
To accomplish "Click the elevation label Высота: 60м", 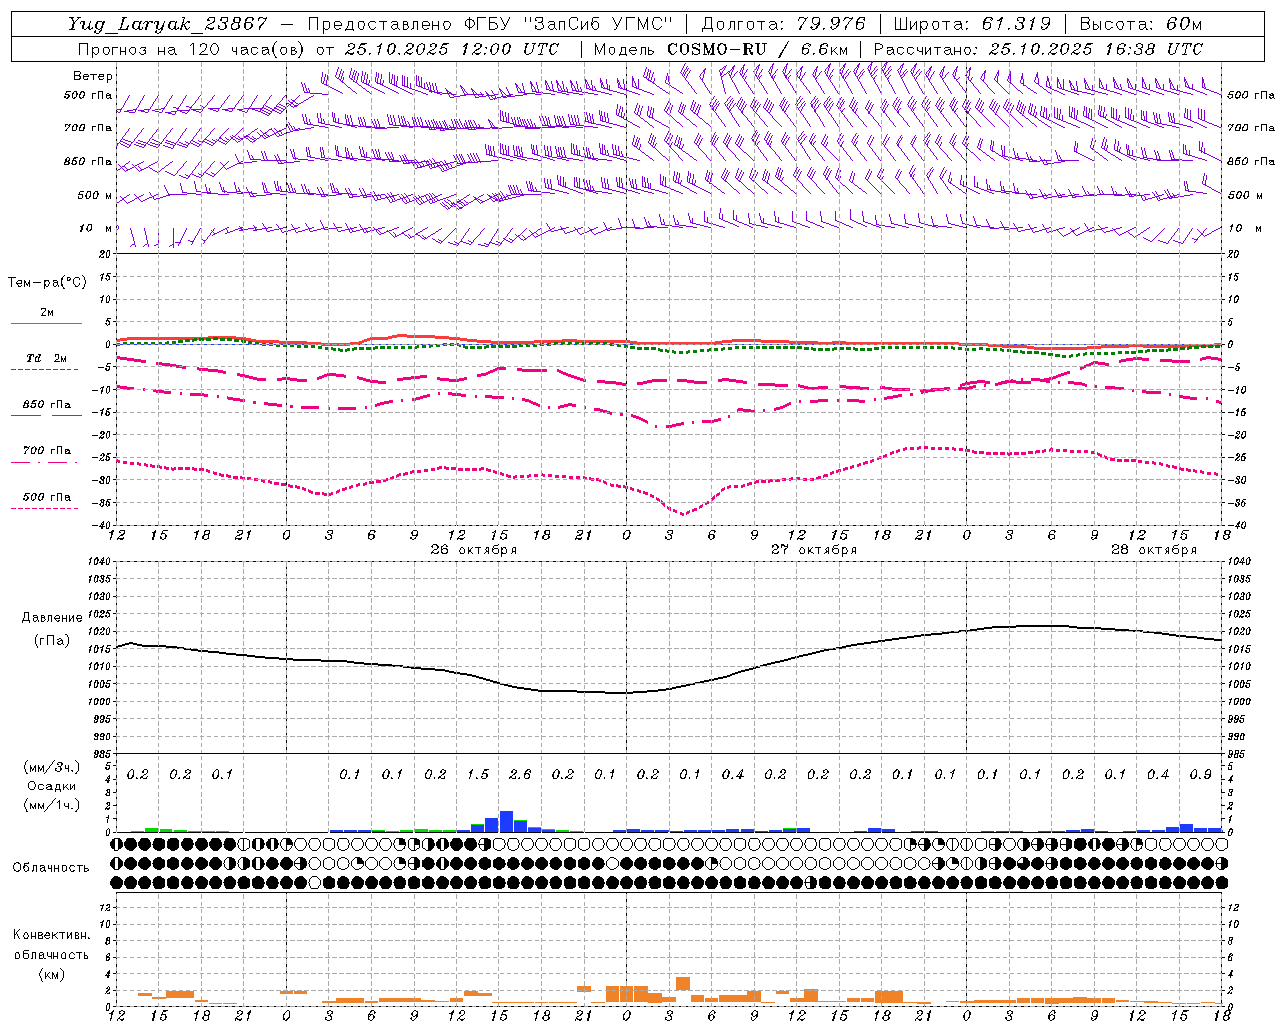I will pyautogui.click(x=1141, y=24).
